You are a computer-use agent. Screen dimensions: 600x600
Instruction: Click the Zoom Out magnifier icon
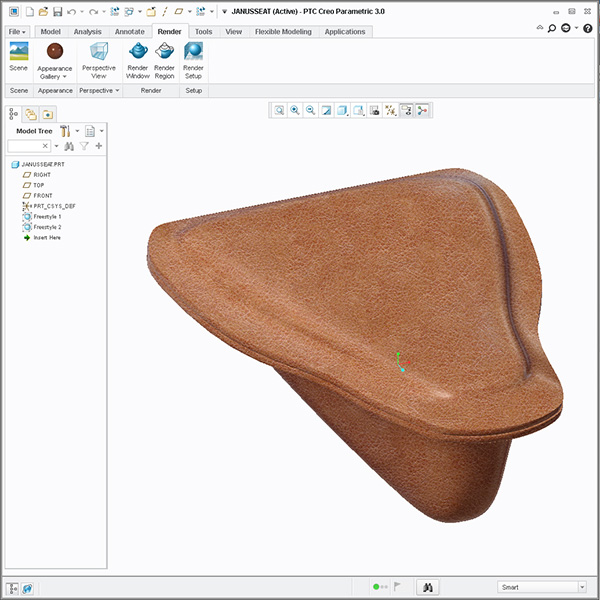coord(310,111)
